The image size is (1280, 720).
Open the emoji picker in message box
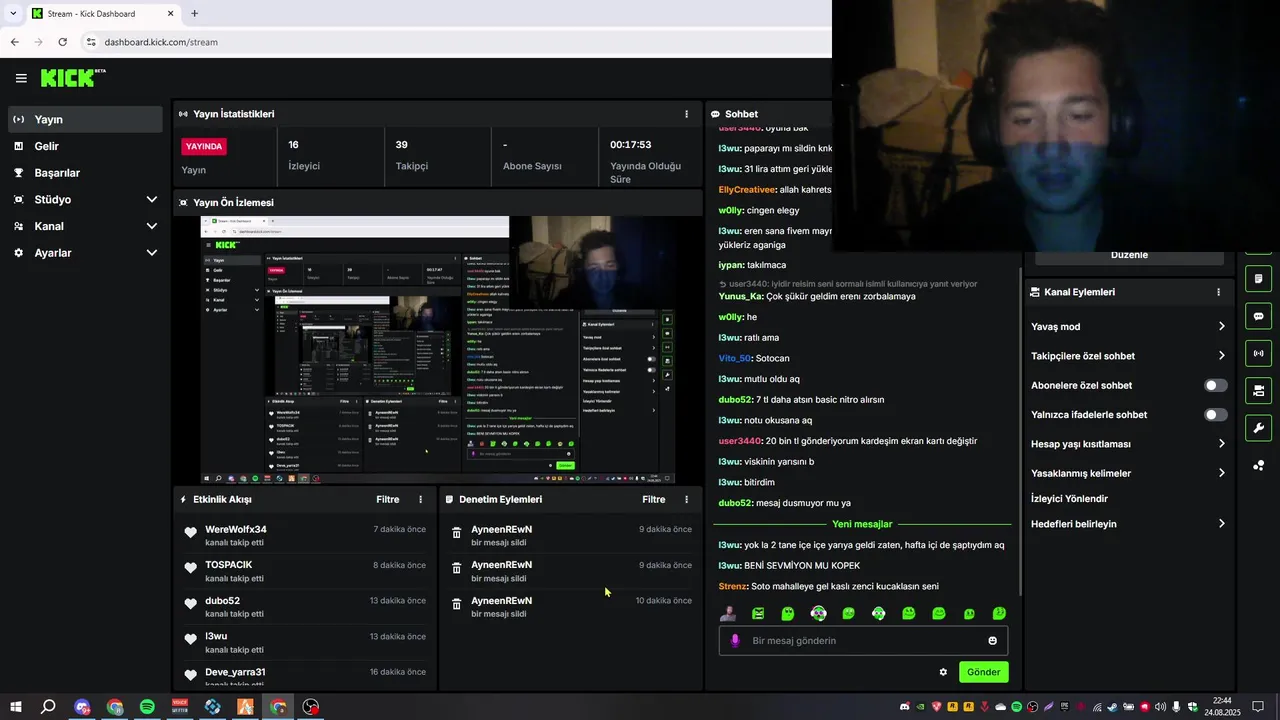pos(993,641)
